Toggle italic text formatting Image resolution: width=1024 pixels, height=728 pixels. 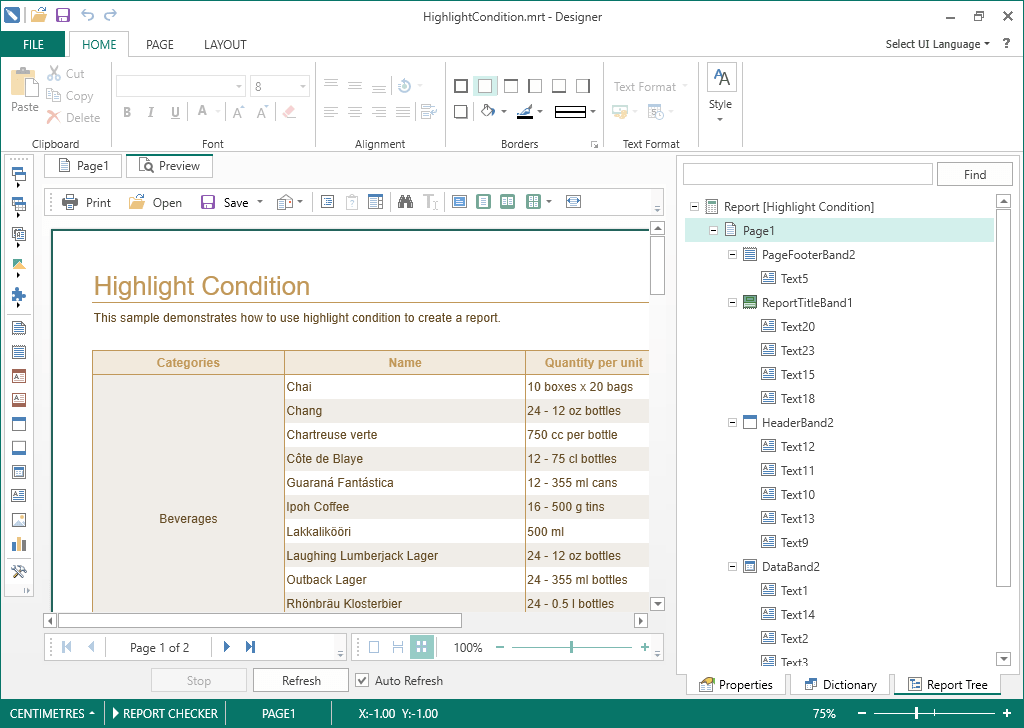[150, 112]
